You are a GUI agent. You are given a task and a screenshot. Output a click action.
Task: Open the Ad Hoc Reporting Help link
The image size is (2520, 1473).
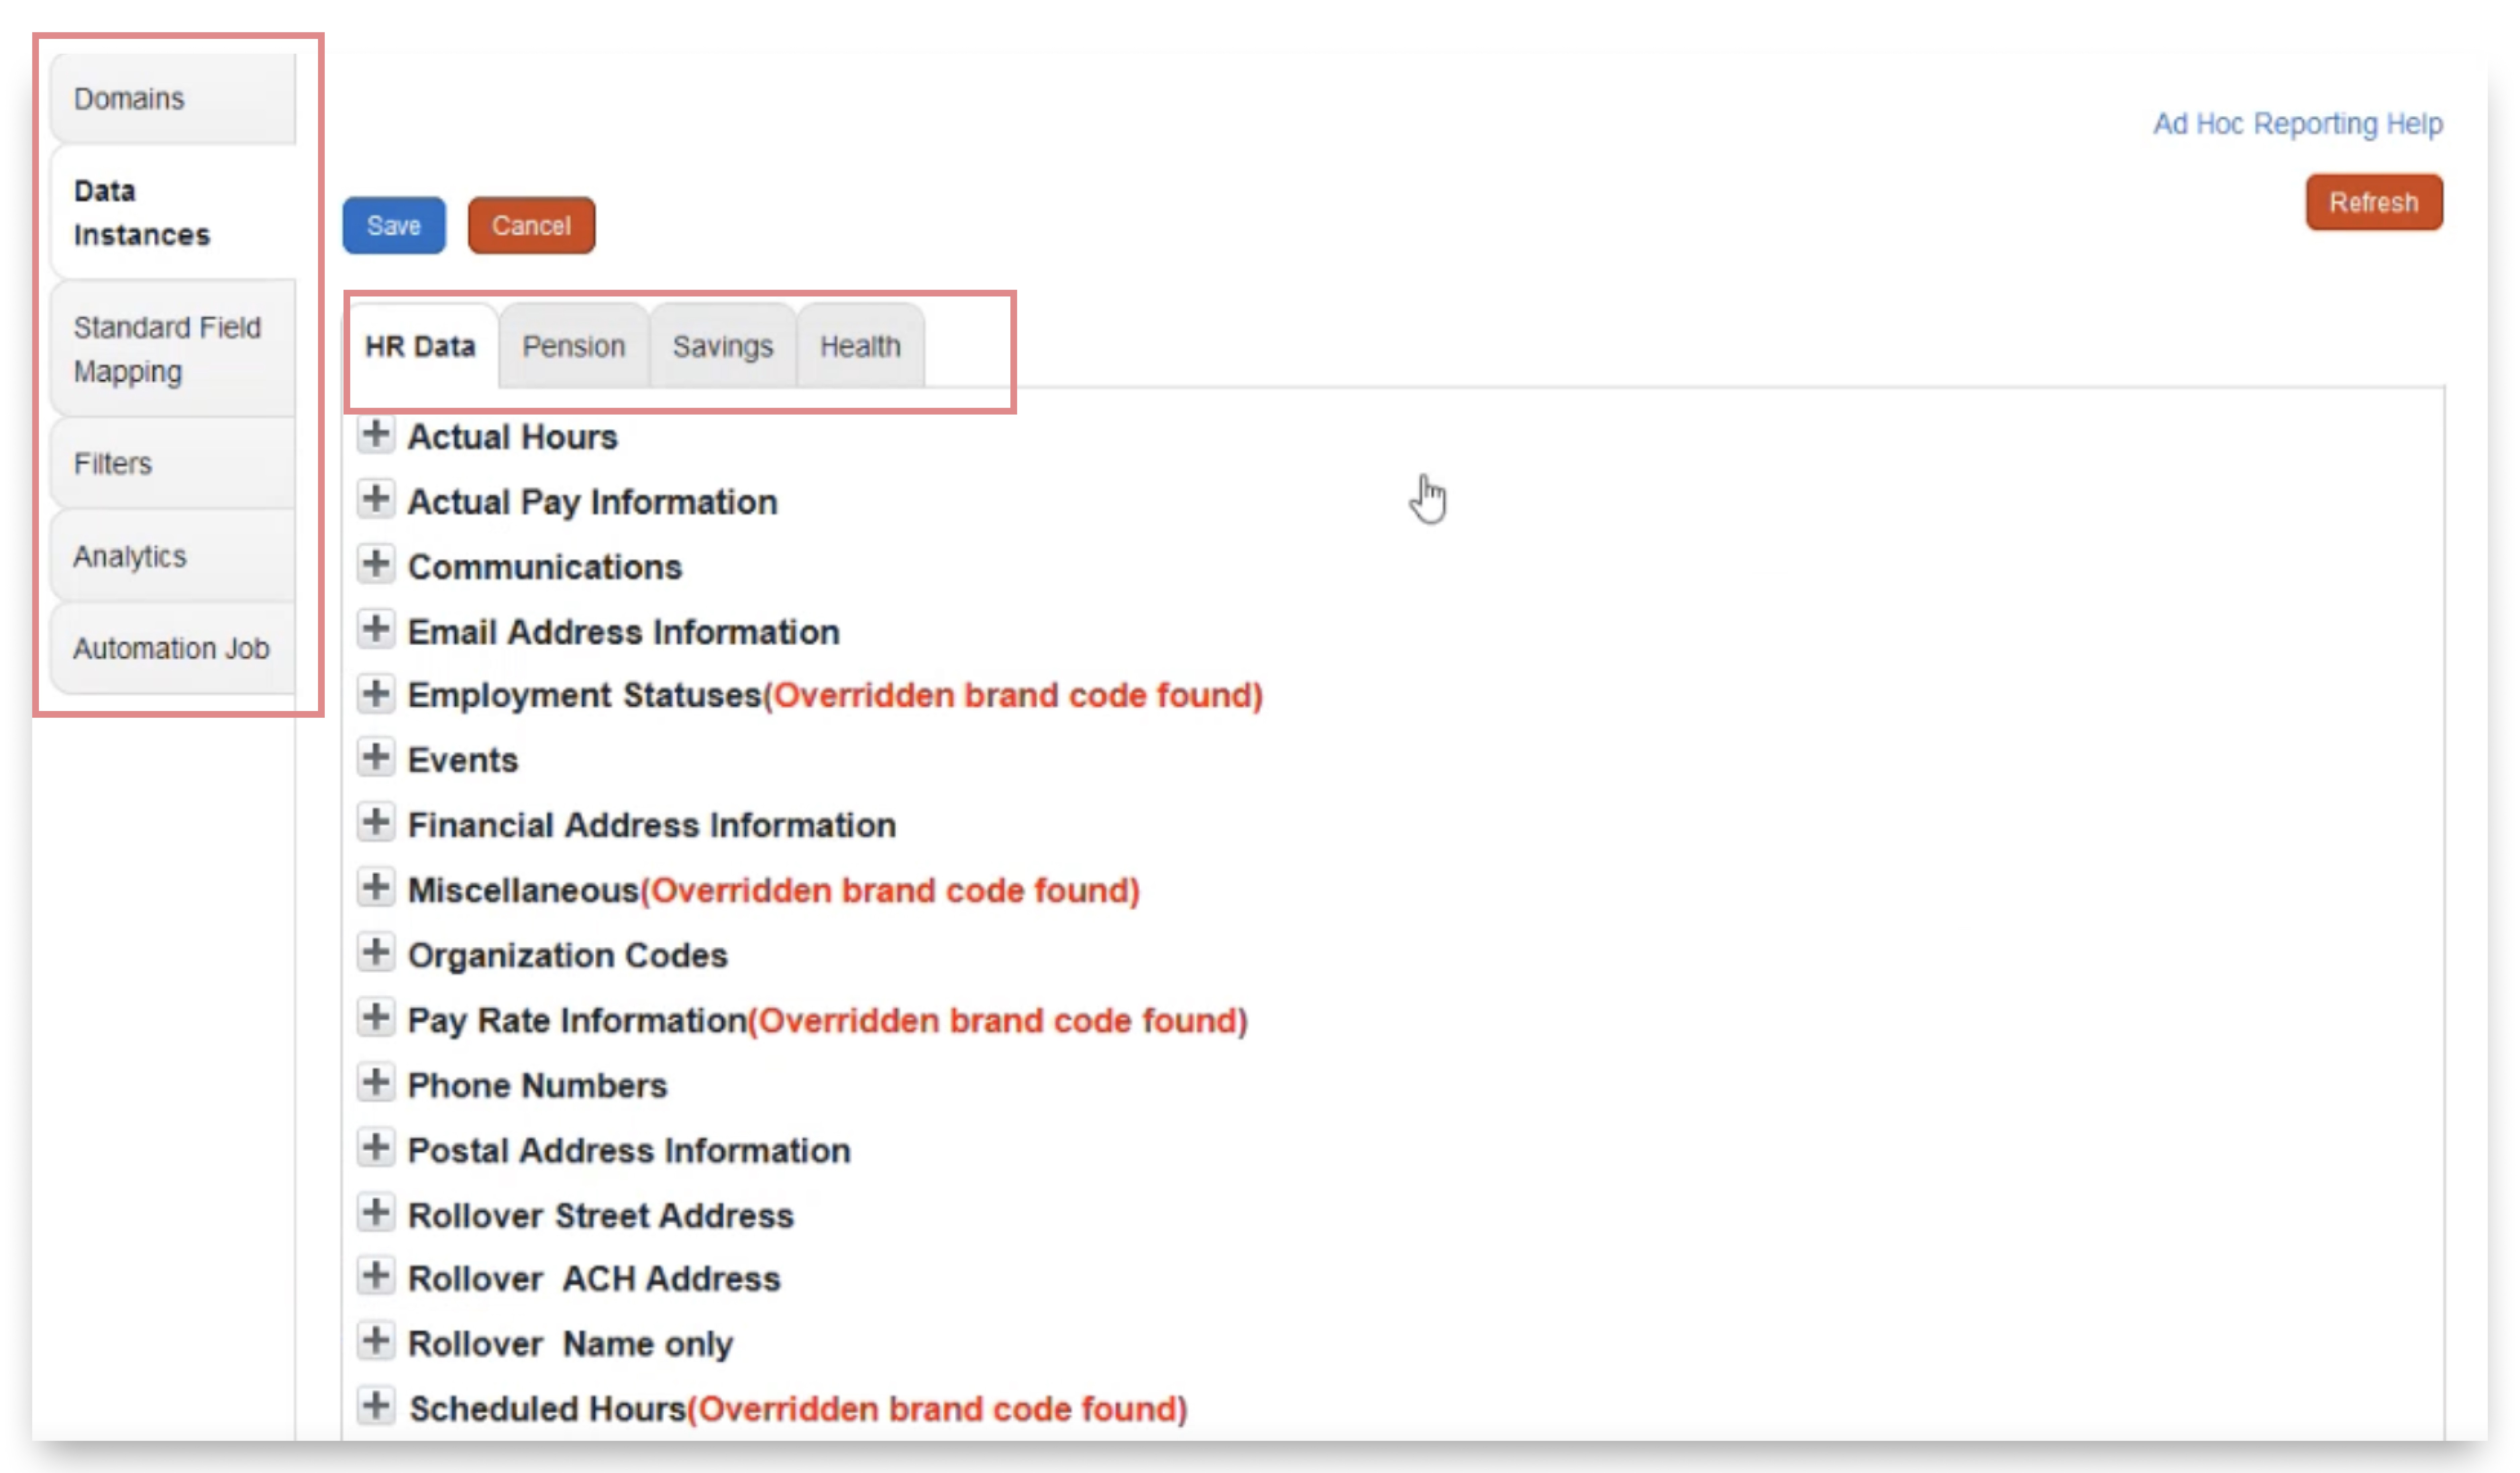[2297, 124]
